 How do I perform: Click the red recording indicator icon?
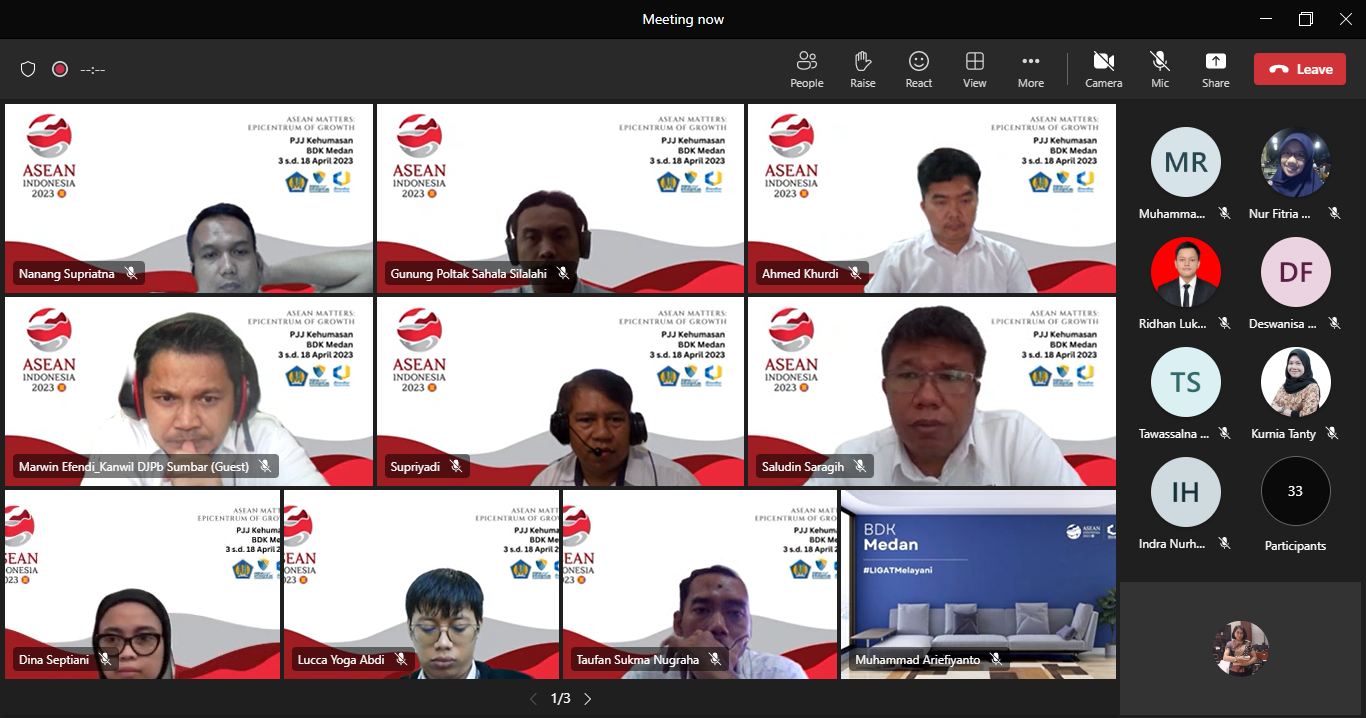click(60, 69)
